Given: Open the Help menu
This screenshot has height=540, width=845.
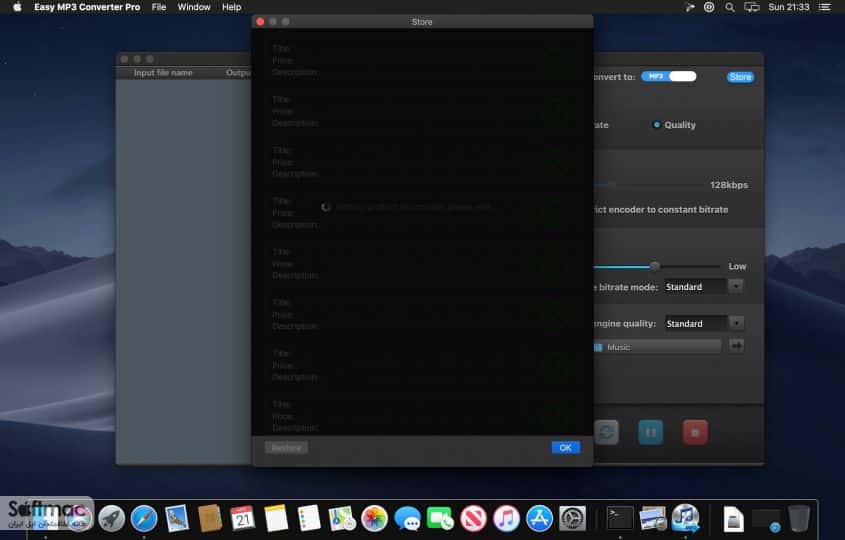Looking at the screenshot, I should click(231, 7).
